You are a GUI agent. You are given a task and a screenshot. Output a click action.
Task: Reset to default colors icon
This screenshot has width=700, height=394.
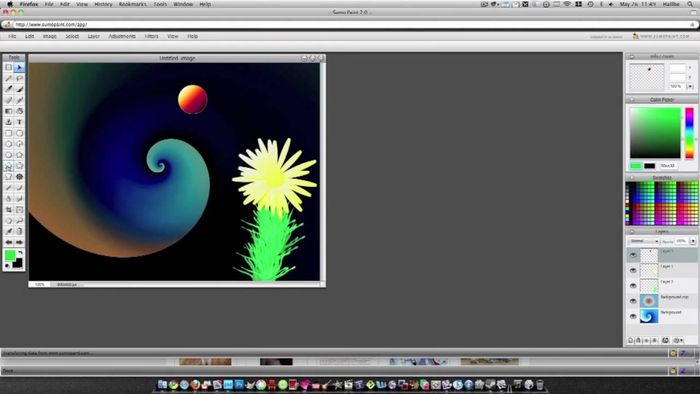coord(7,266)
